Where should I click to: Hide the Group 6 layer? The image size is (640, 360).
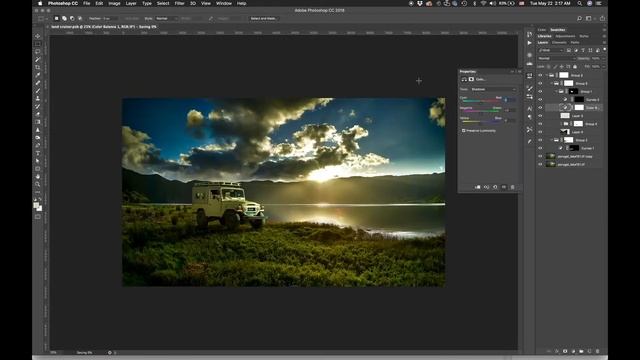540,75
